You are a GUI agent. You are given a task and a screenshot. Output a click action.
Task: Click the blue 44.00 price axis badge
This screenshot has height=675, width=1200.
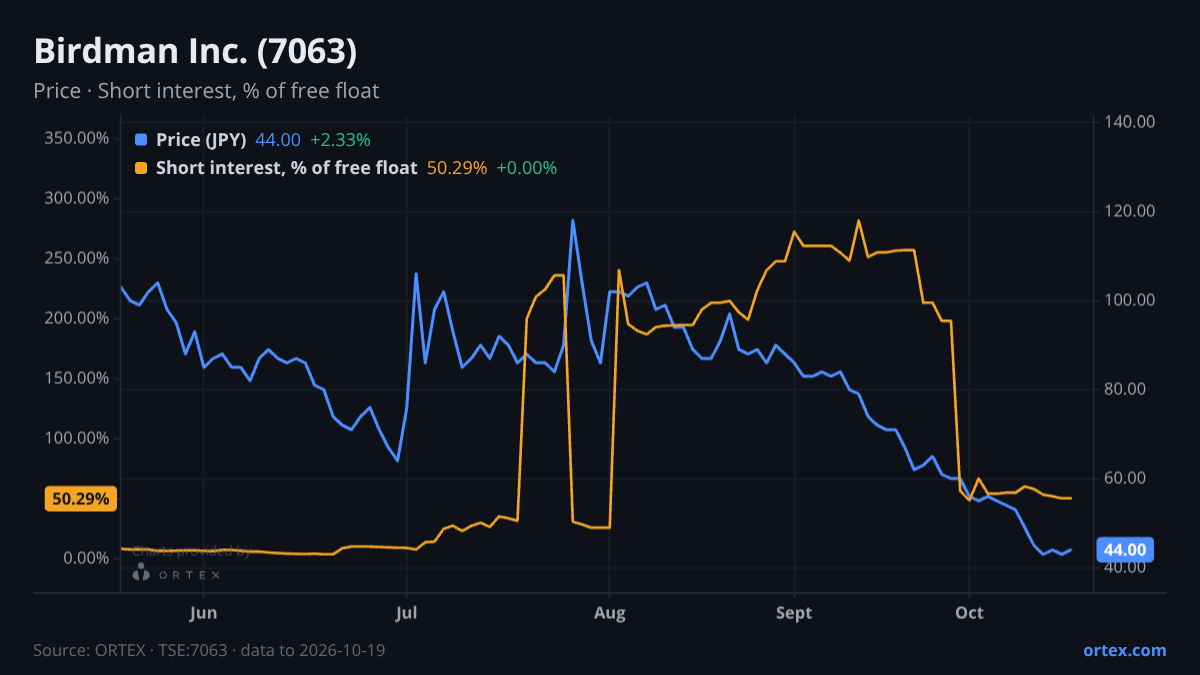coord(1126,549)
